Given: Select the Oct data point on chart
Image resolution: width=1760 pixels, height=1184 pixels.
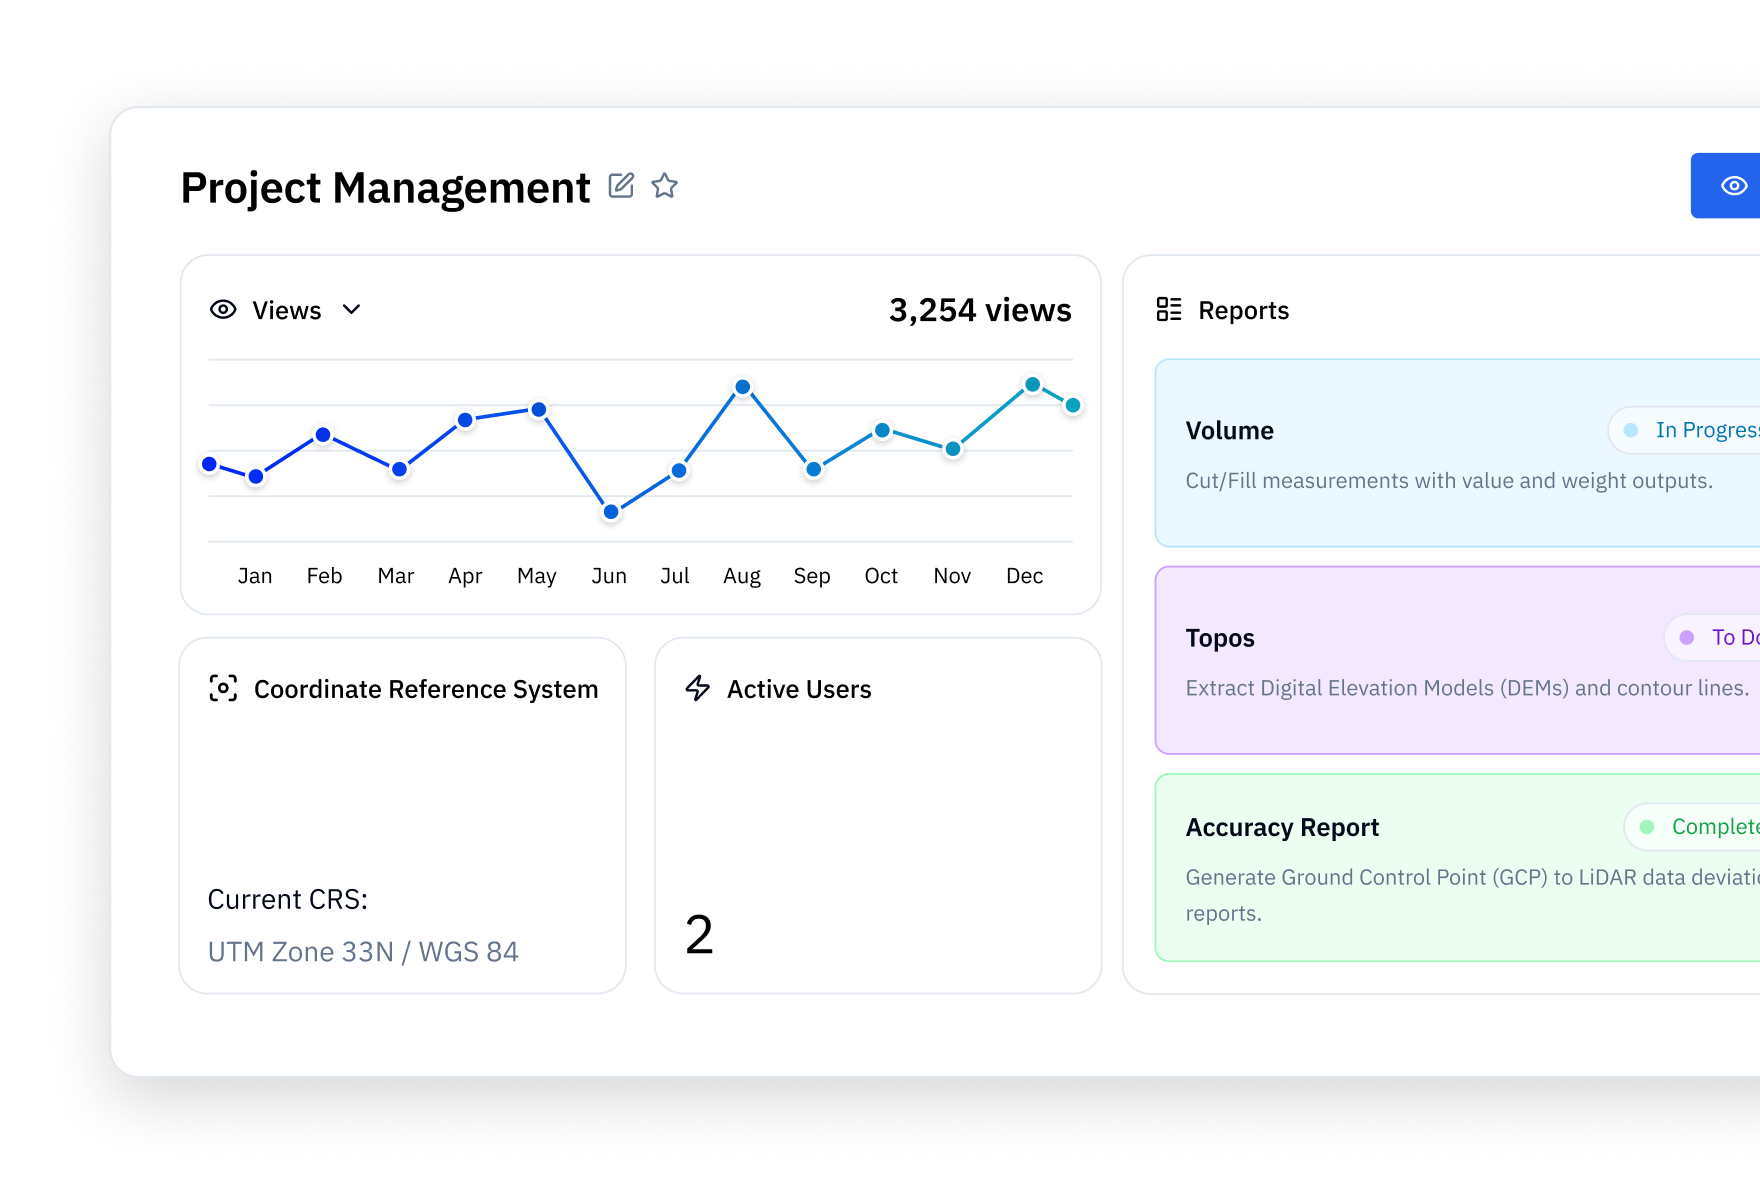Looking at the screenshot, I should 882,431.
